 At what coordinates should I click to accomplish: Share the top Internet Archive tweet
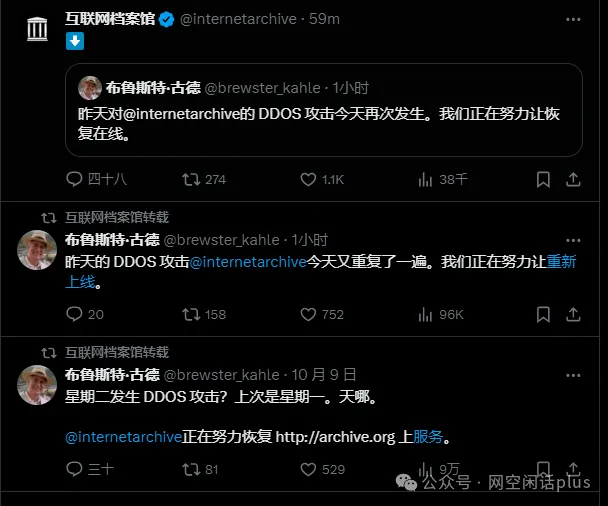tap(573, 179)
